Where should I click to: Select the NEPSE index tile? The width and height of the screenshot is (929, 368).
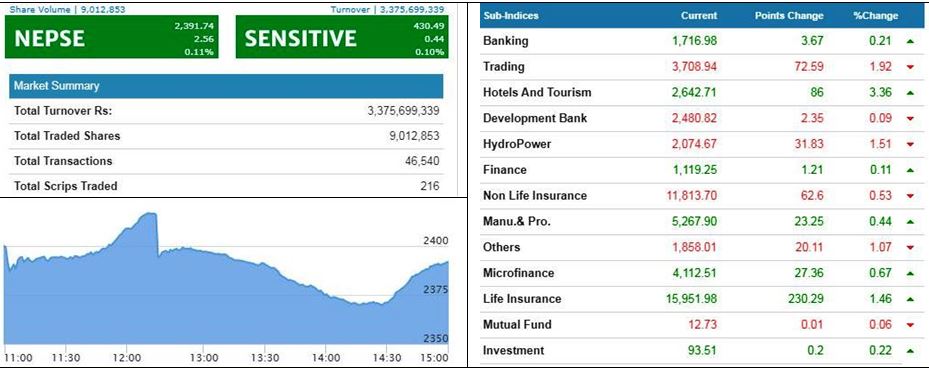pos(111,37)
